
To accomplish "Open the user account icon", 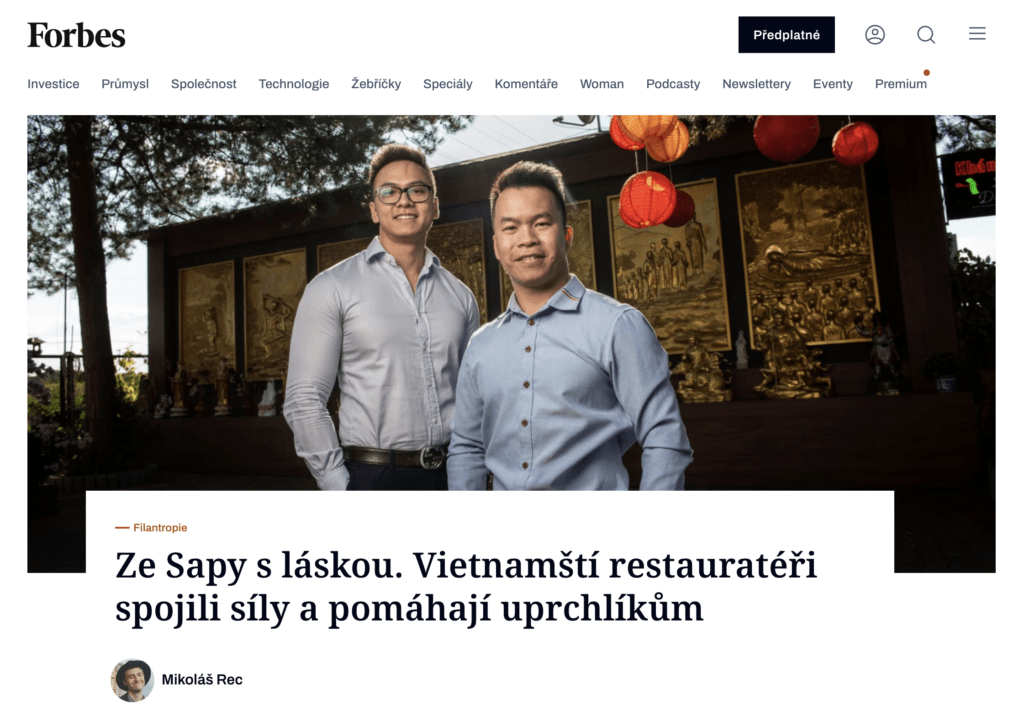I will (874, 35).
